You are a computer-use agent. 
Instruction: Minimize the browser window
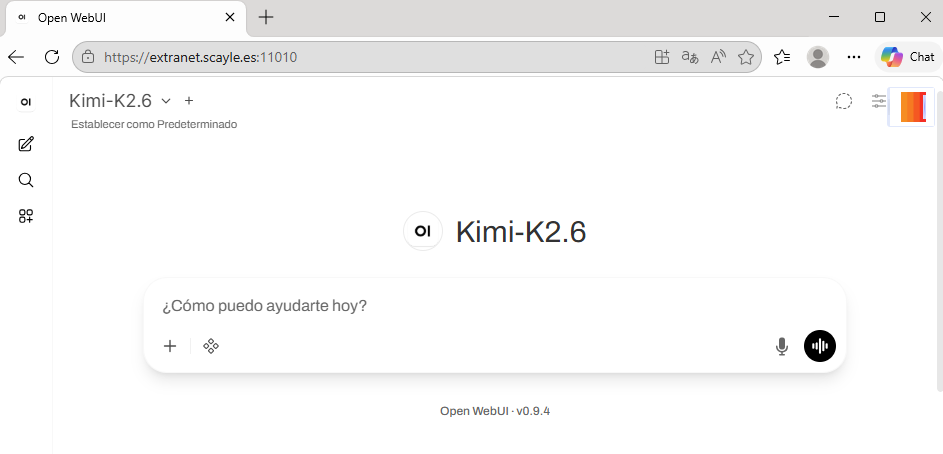coord(834,17)
